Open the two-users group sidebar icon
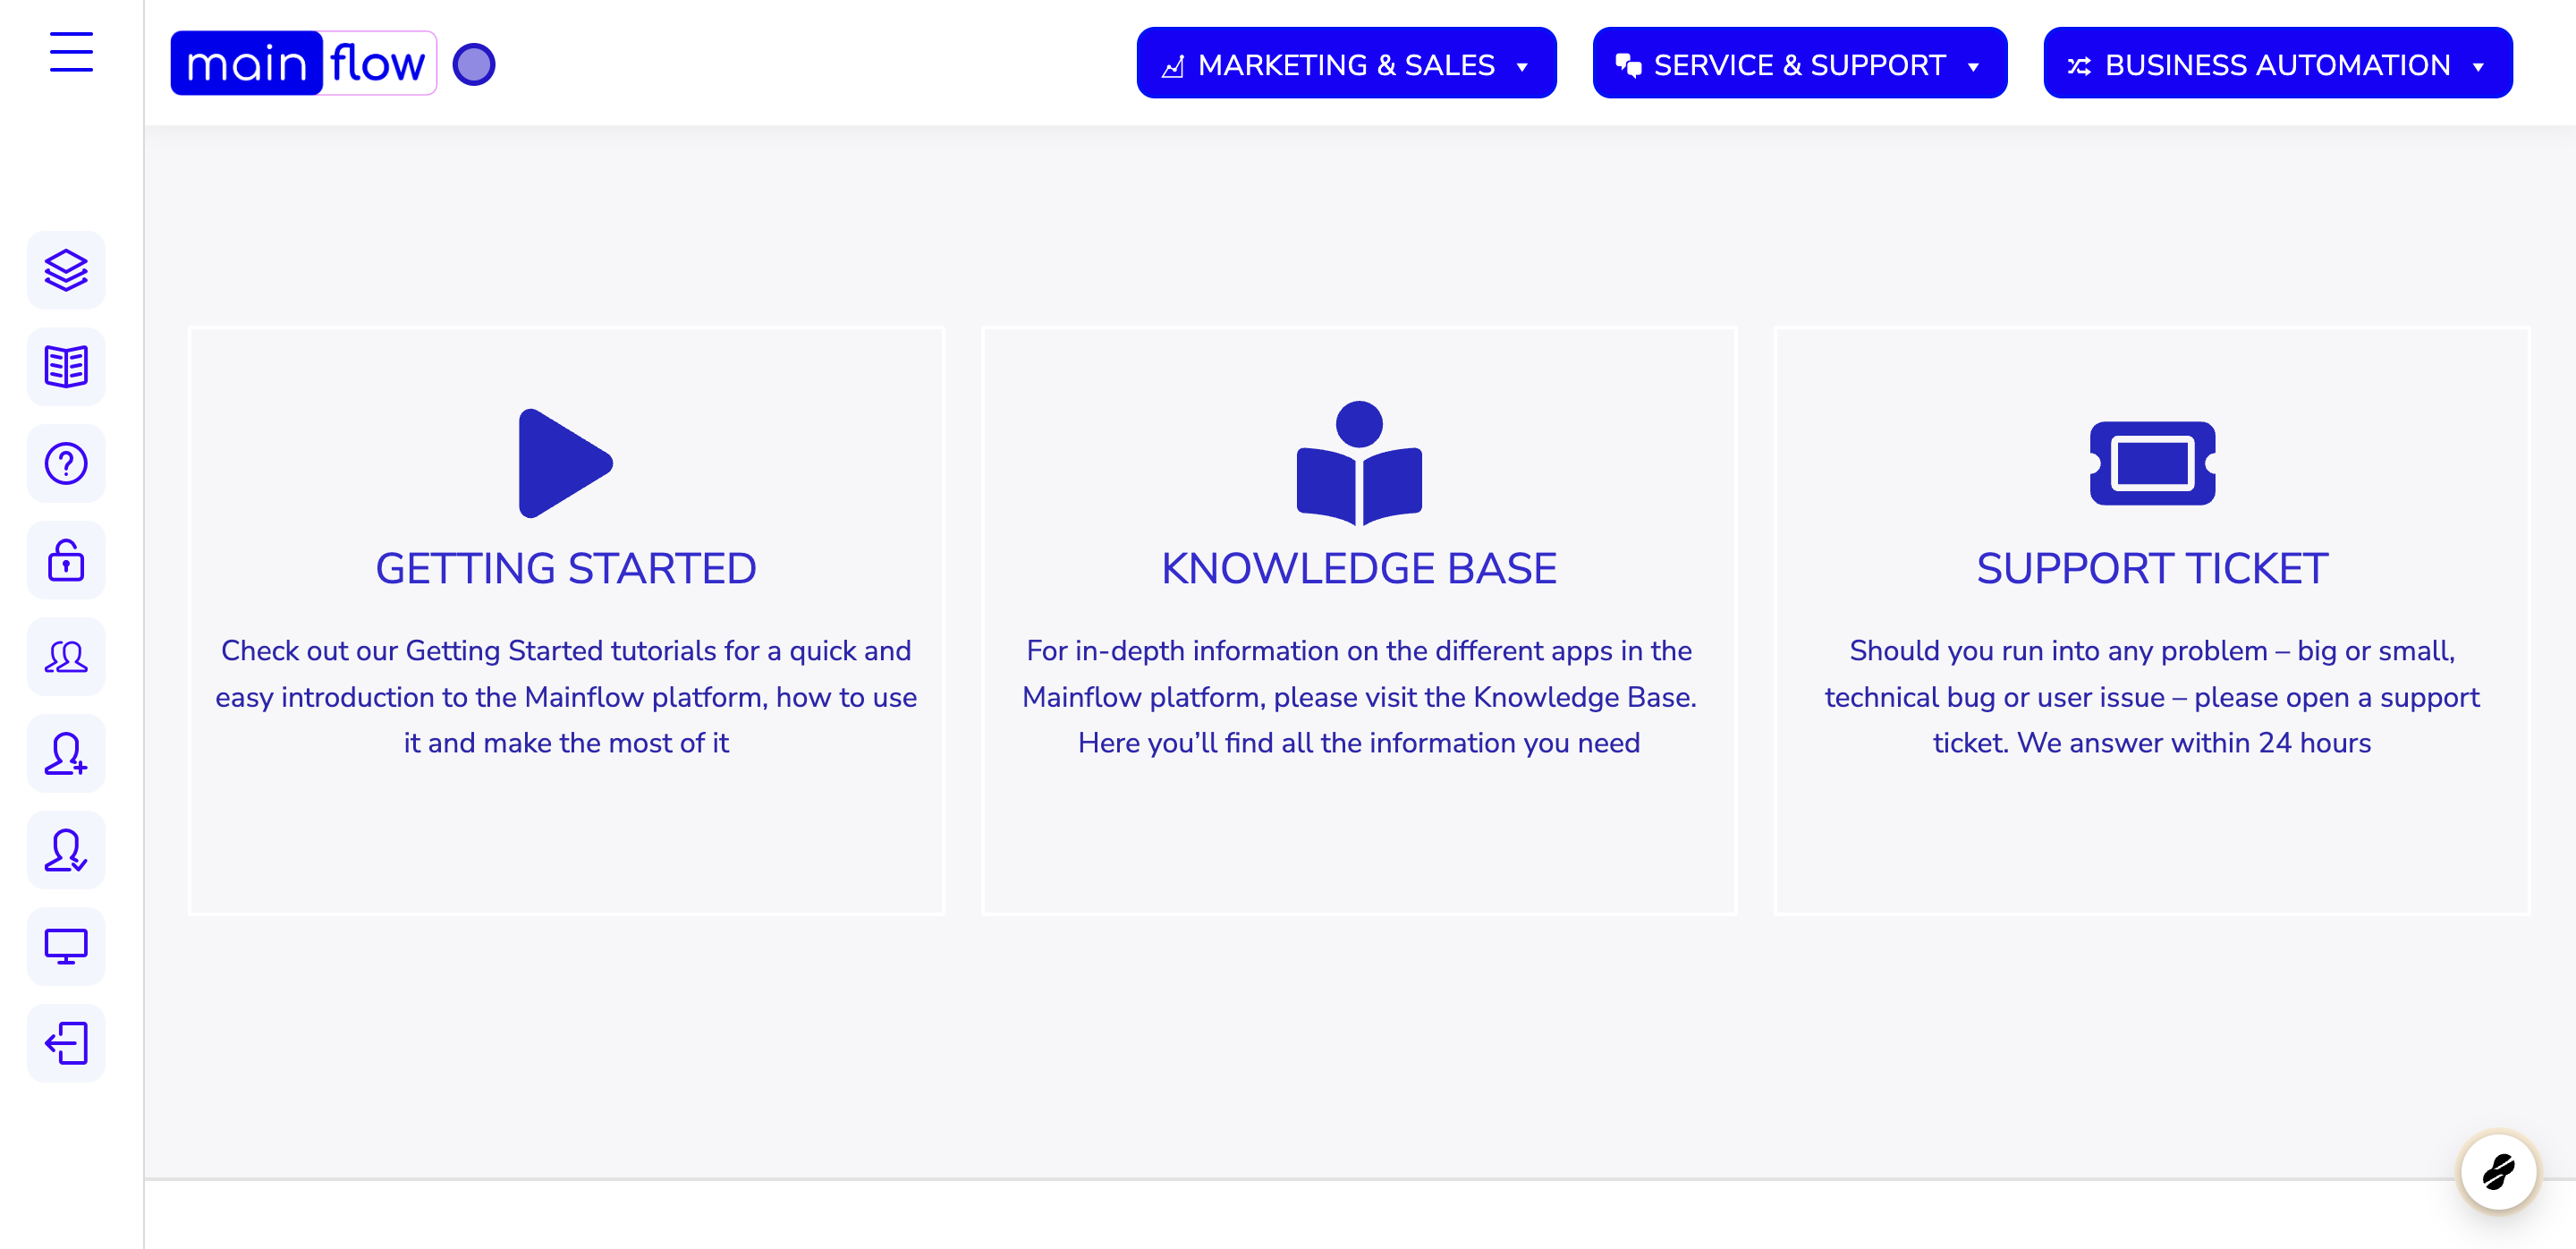Viewport: 2576px width, 1249px height. 66,657
